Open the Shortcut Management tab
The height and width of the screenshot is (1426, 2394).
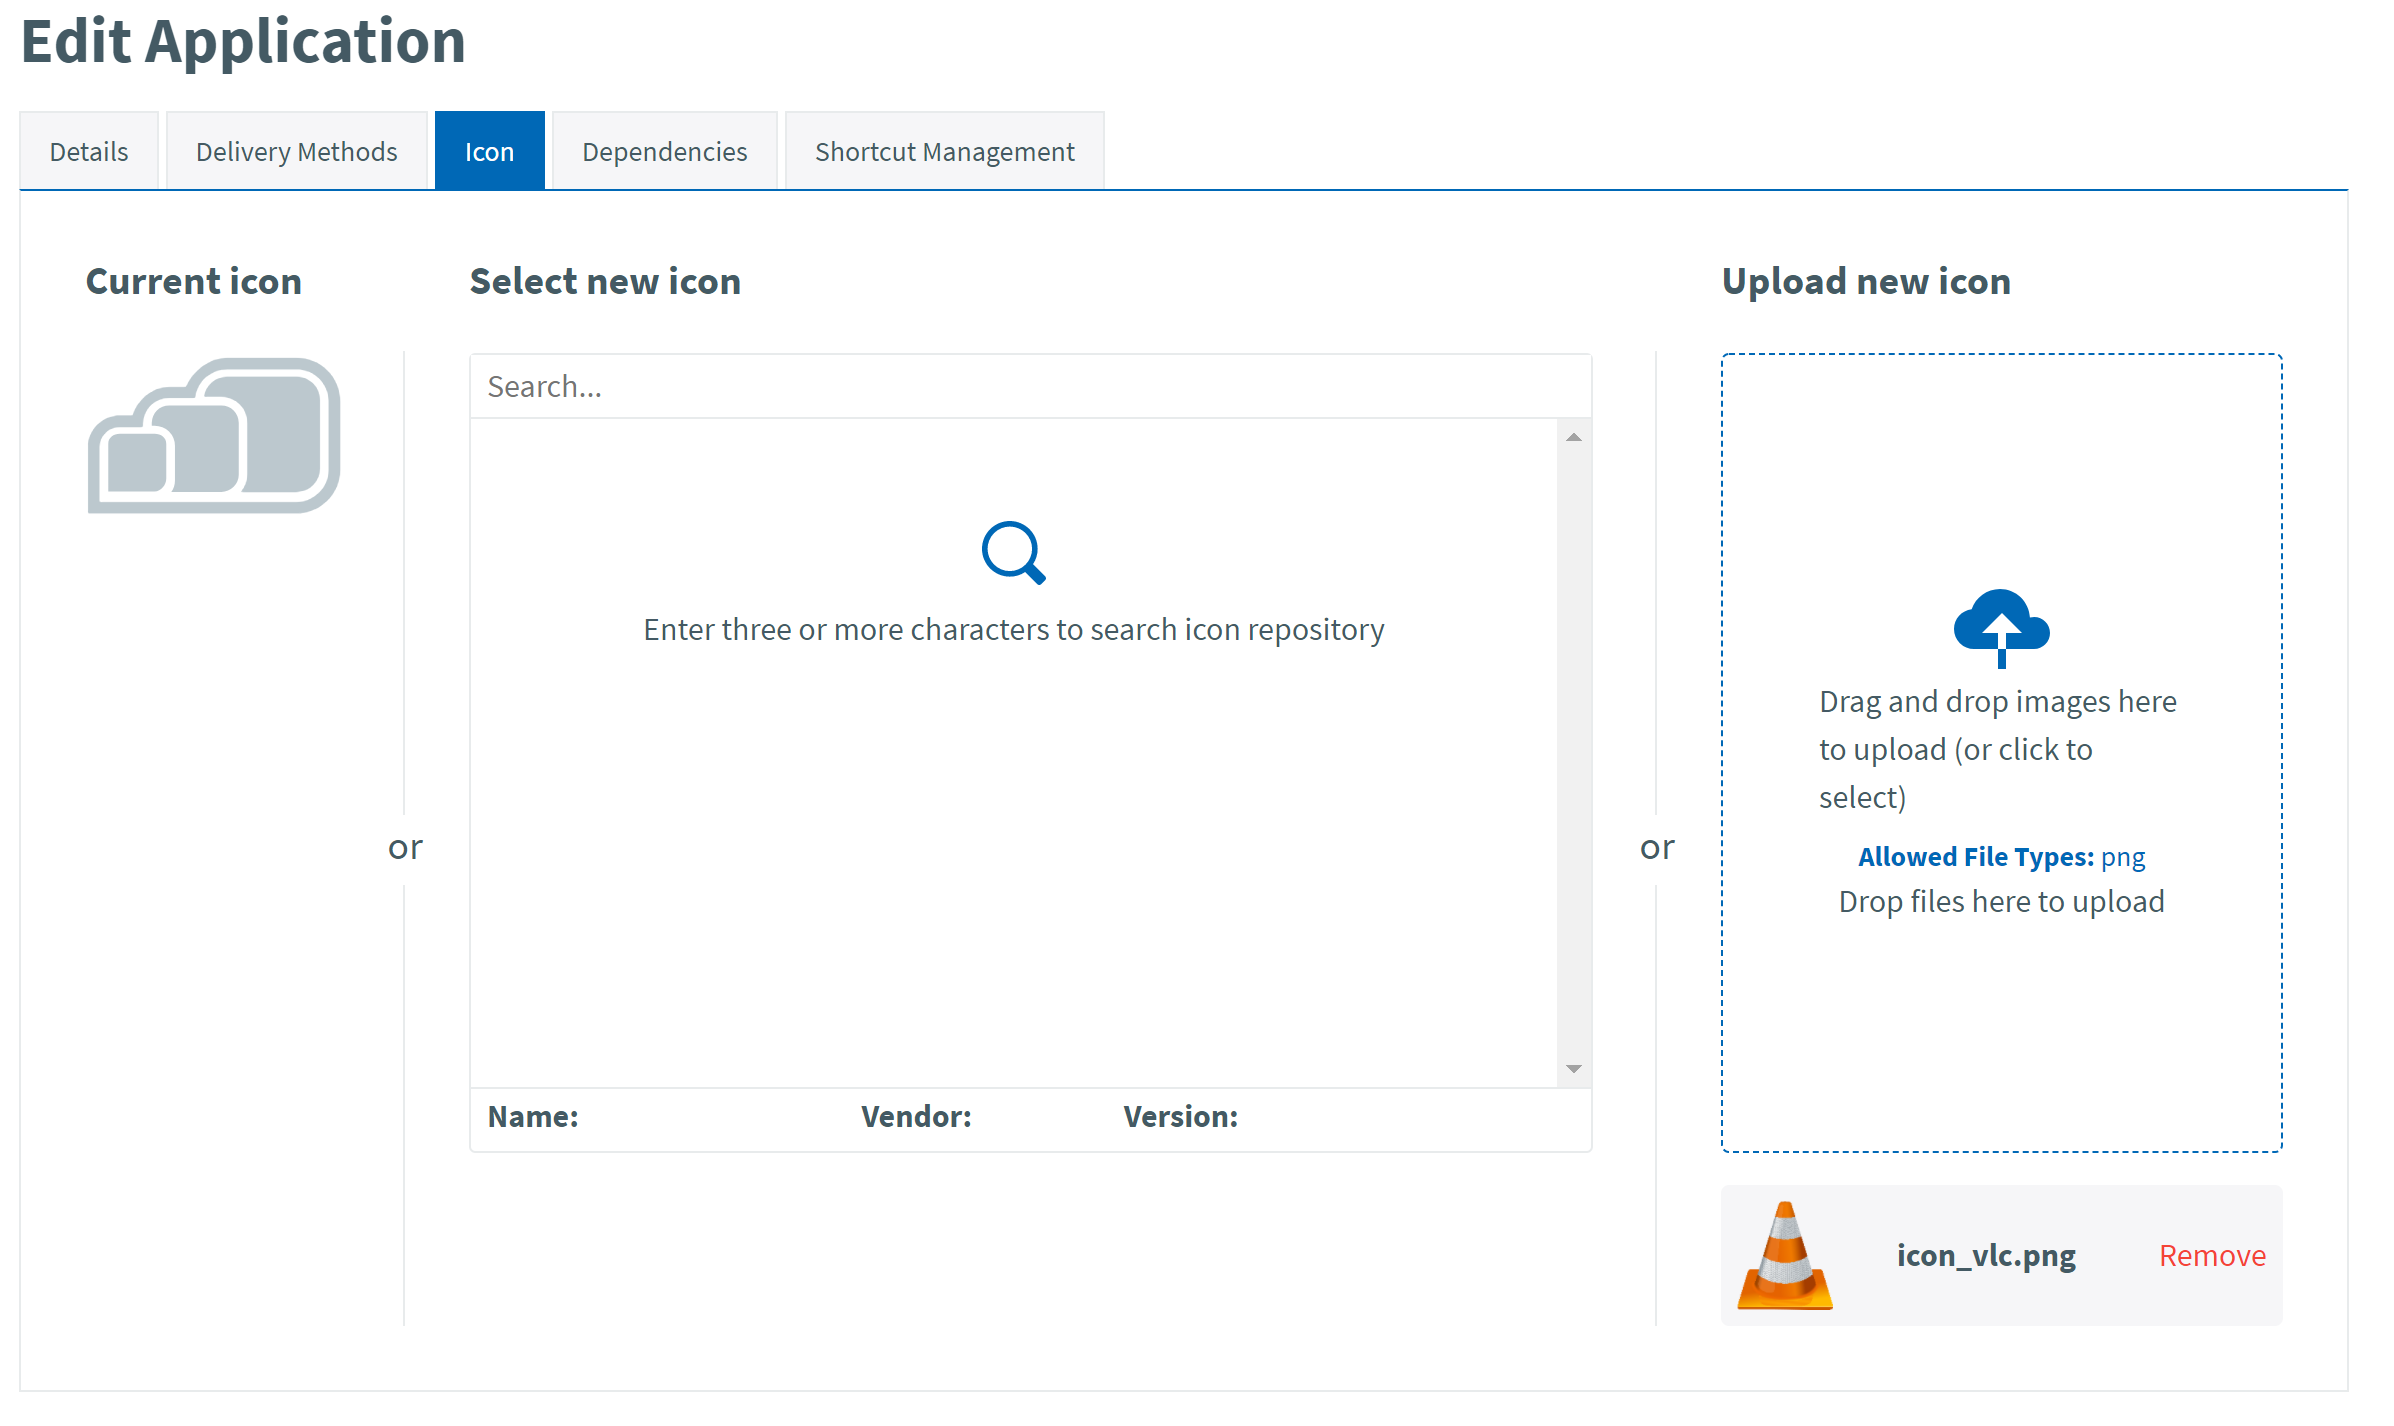pos(944,151)
